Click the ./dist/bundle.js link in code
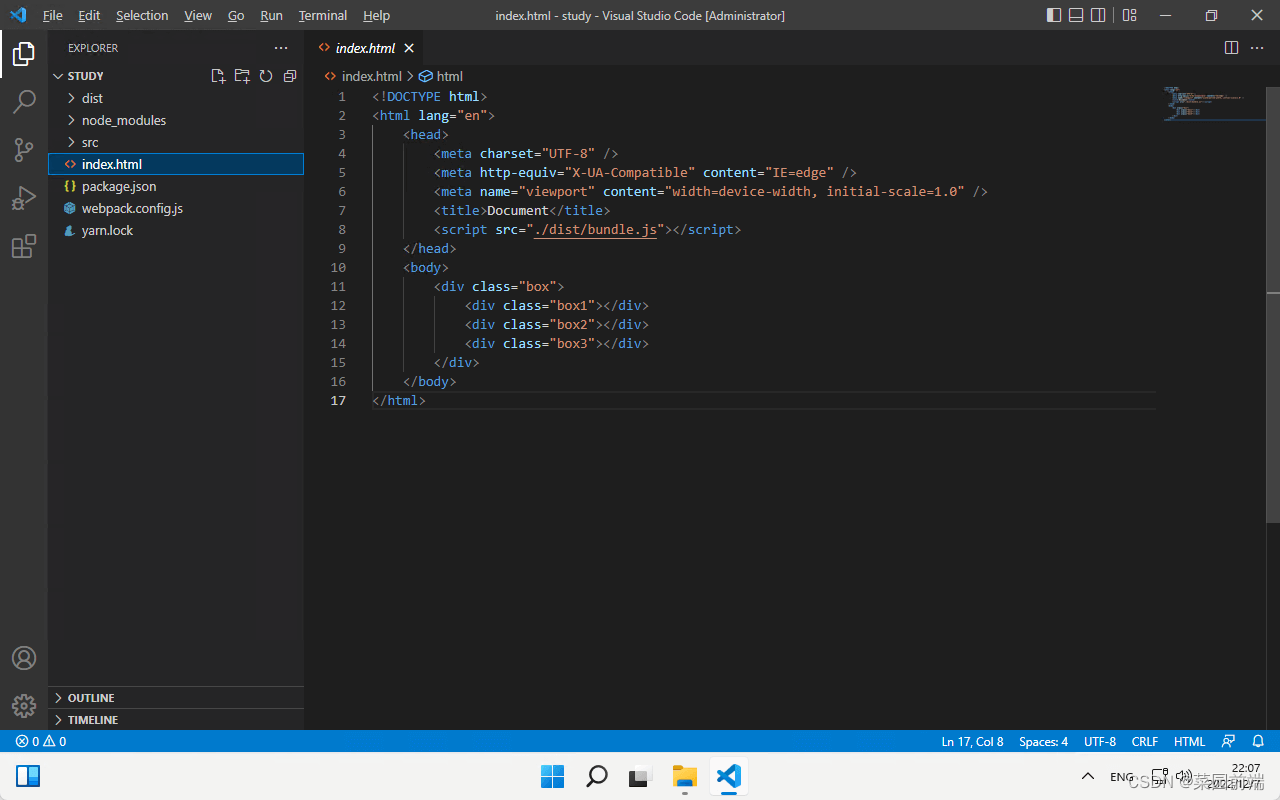 coord(595,229)
